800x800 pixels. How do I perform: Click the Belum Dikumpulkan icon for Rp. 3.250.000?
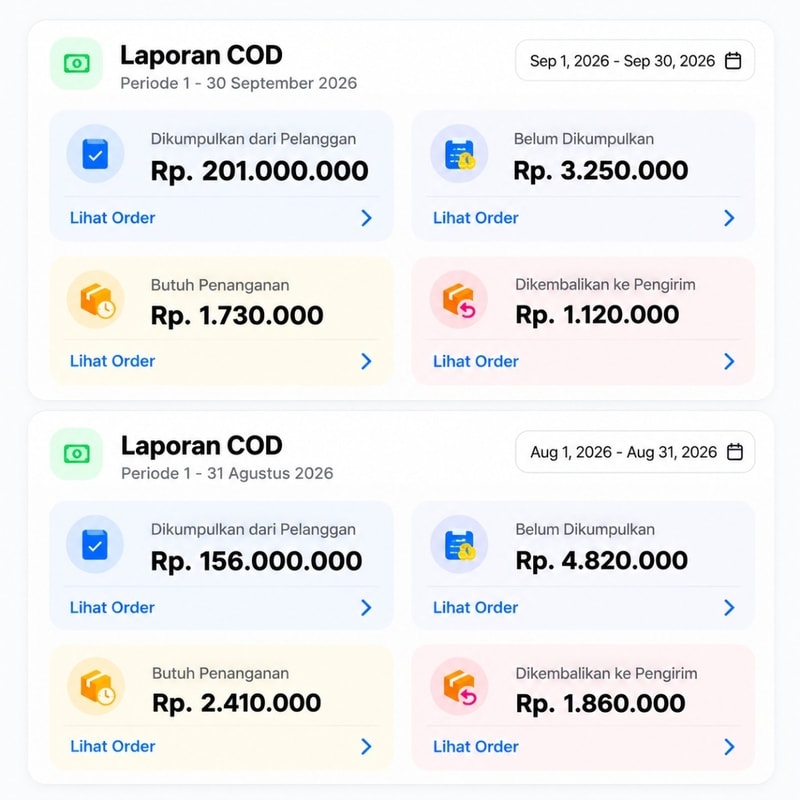(459, 154)
